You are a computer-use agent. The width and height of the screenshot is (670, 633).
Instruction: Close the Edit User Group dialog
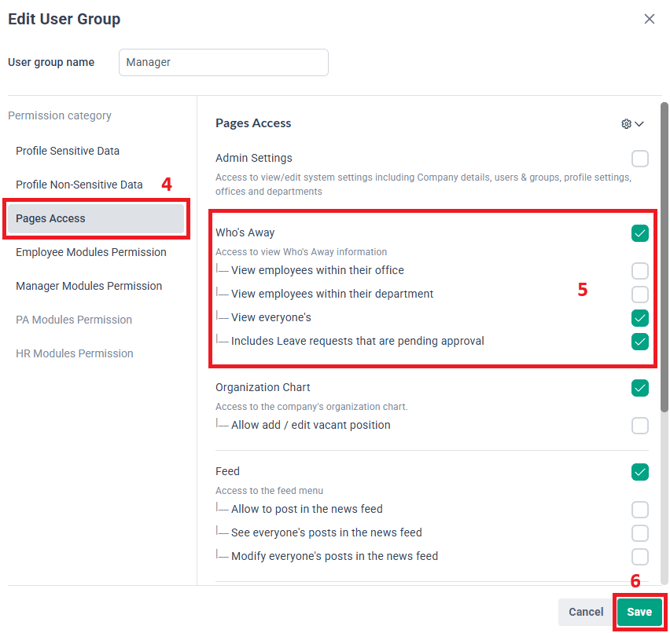[650, 18]
